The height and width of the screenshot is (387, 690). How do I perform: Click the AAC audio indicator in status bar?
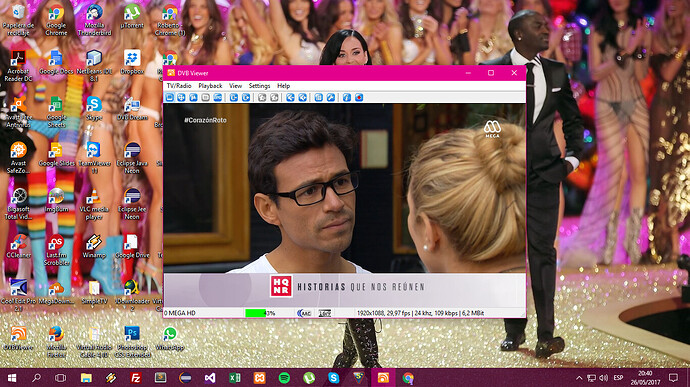coord(305,313)
